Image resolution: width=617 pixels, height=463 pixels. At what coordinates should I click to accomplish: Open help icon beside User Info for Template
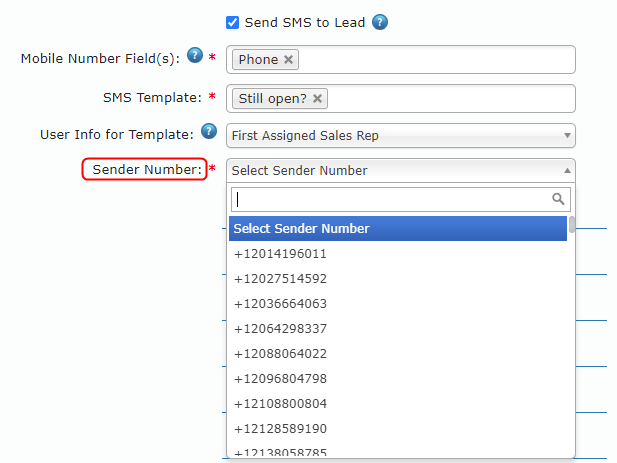pyautogui.click(x=209, y=131)
